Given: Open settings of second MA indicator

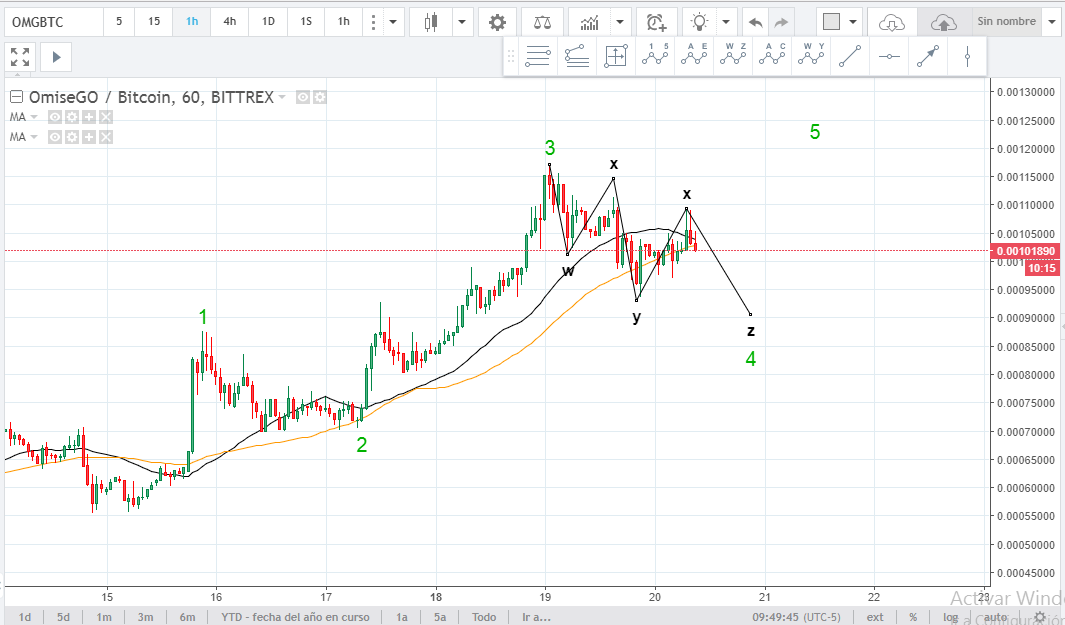Looking at the screenshot, I should click(72, 137).
